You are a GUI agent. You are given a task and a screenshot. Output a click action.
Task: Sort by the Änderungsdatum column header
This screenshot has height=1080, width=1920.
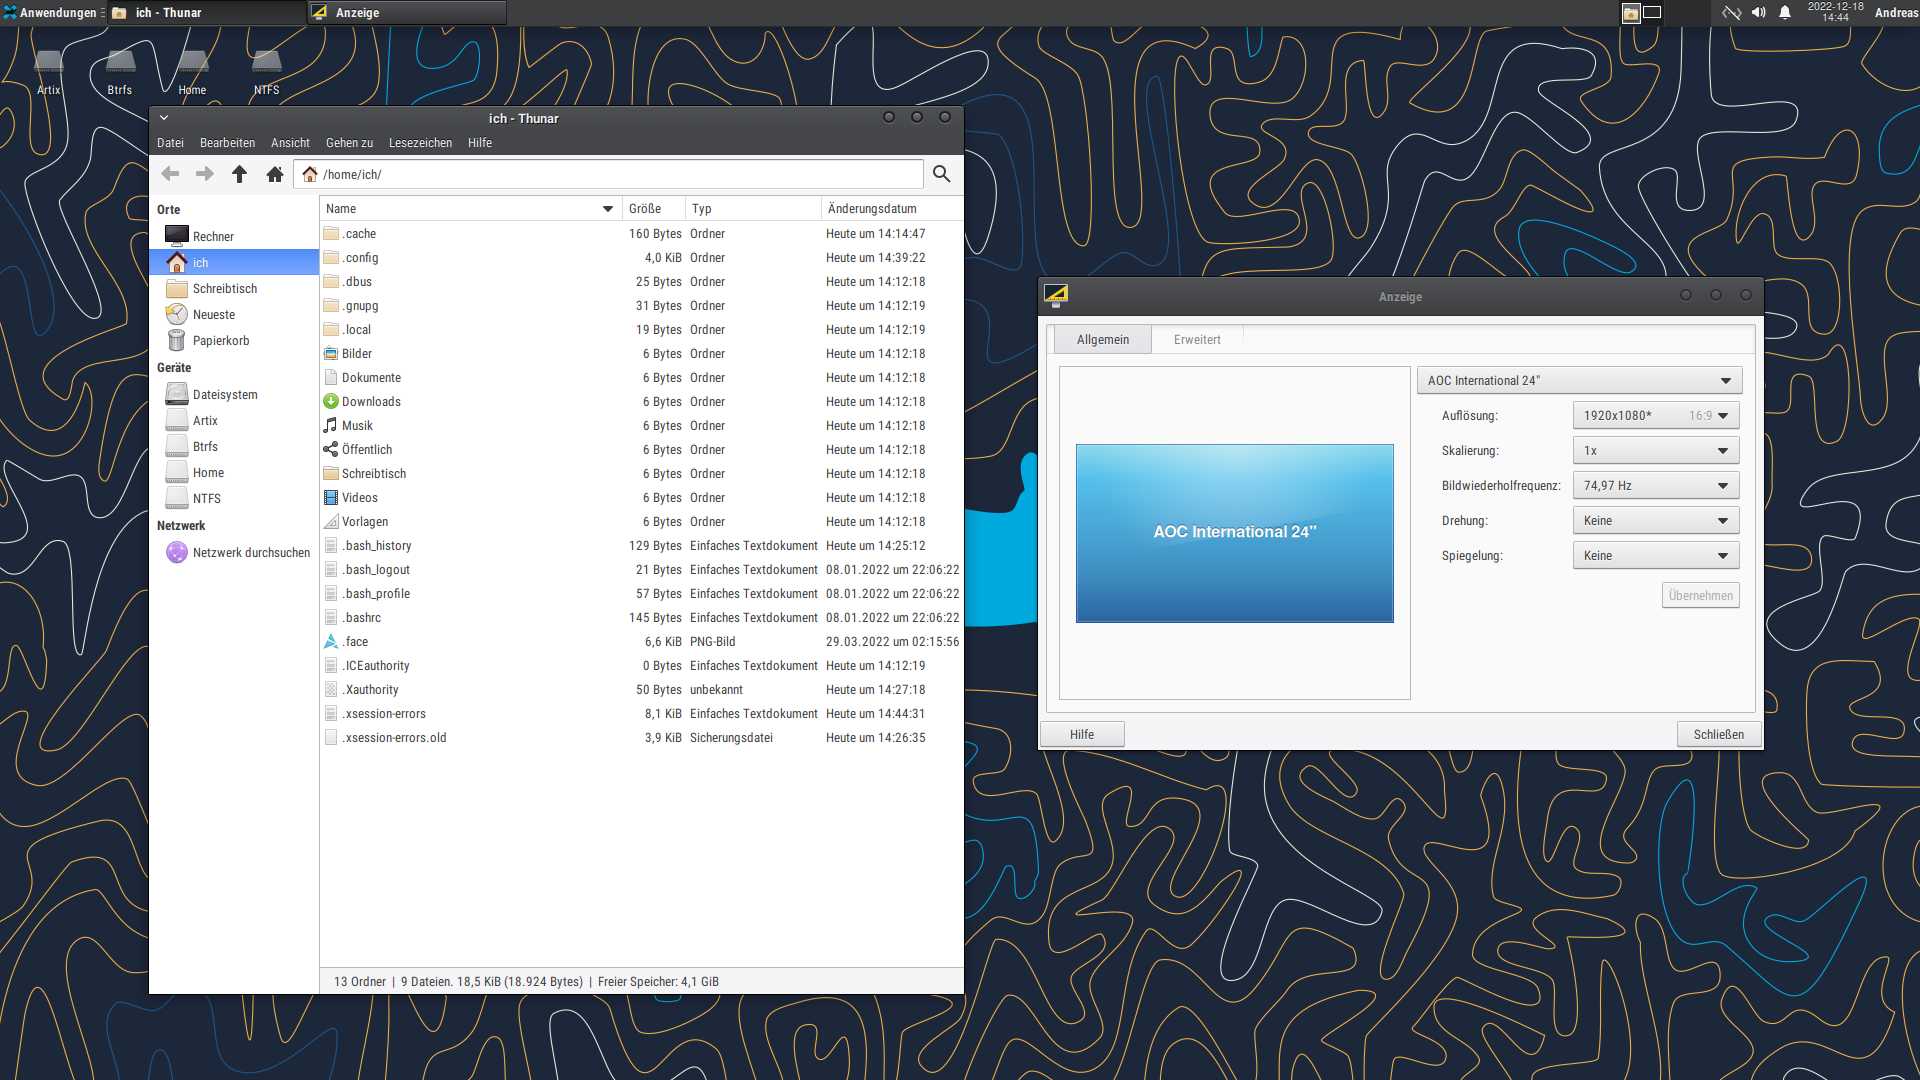(x=872, y=209)
